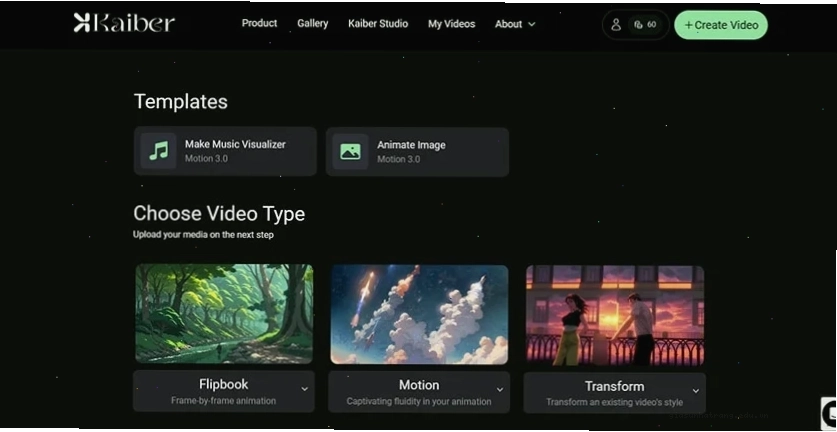Open the Product menu
This screenshot has height=432, width=837.
coord(259,23)
